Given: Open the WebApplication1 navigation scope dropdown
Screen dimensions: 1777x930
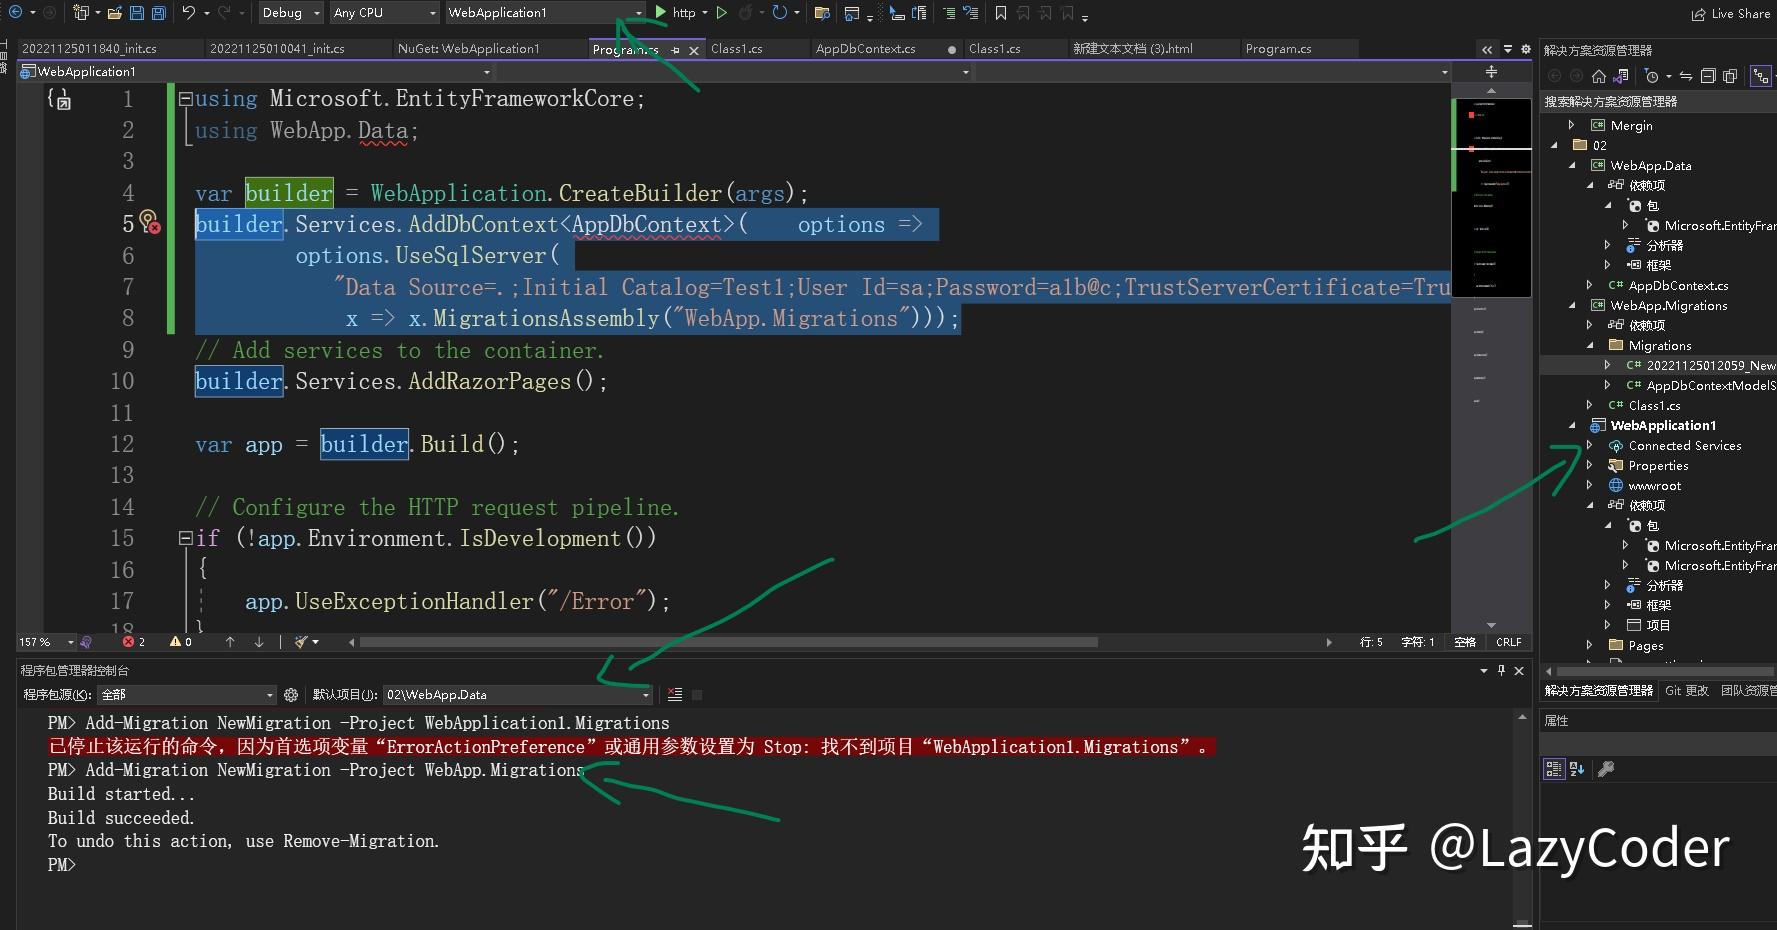Looking at the screenshot, I should 256,72.
